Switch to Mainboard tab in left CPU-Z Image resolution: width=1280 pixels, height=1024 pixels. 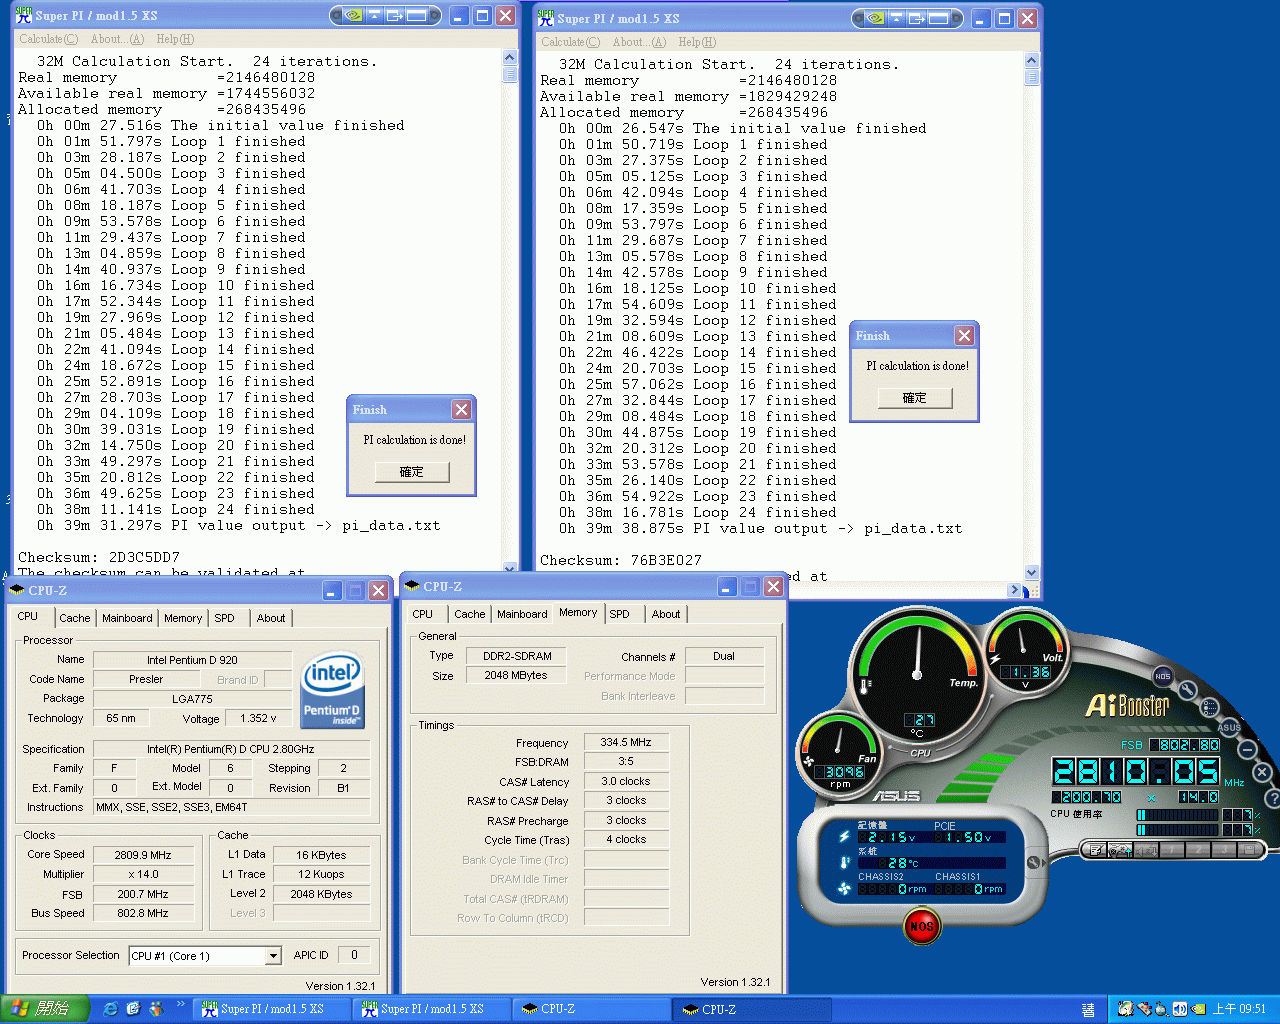pos(127,618)
